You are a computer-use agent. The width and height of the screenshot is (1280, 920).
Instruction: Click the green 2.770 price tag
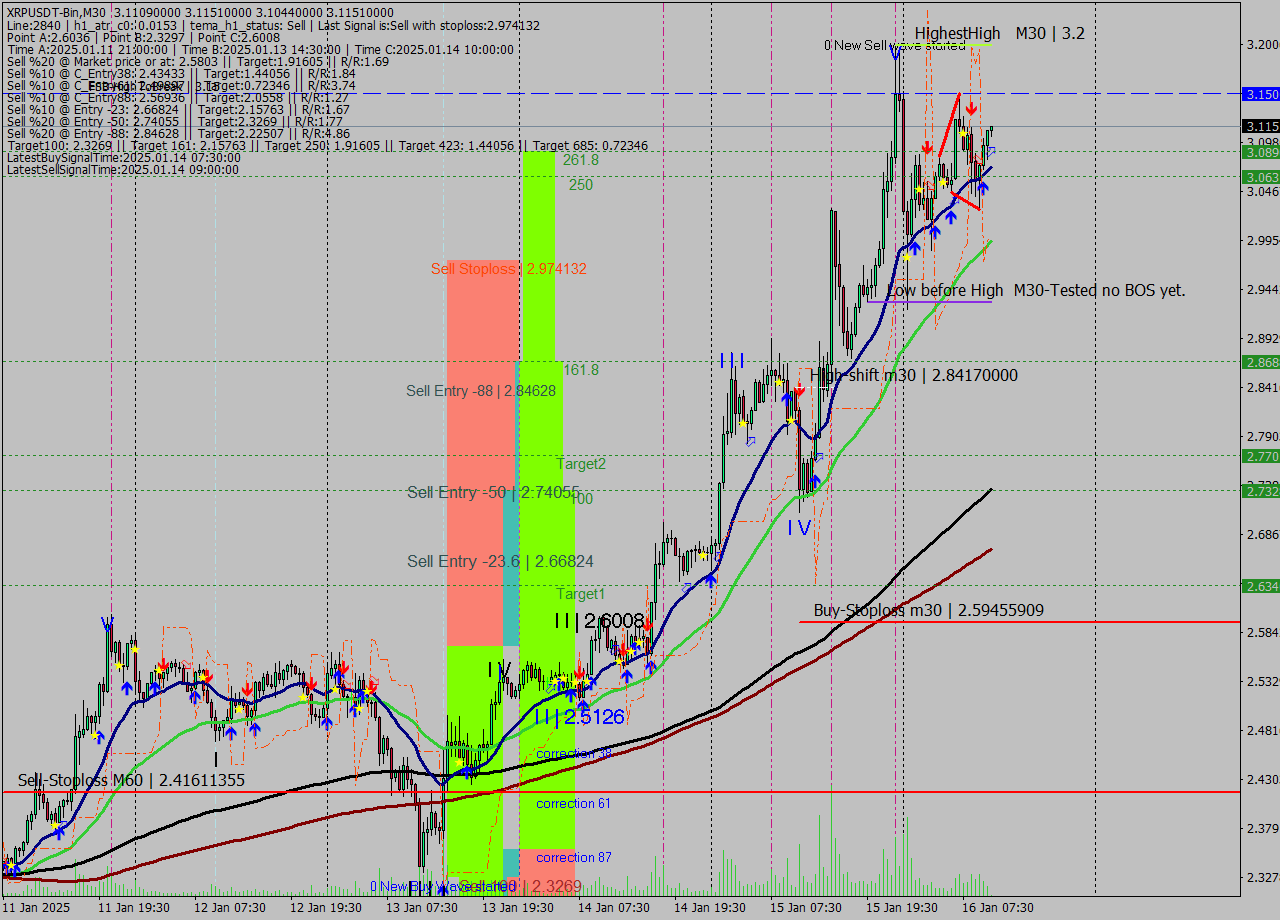coord(1261,456)
